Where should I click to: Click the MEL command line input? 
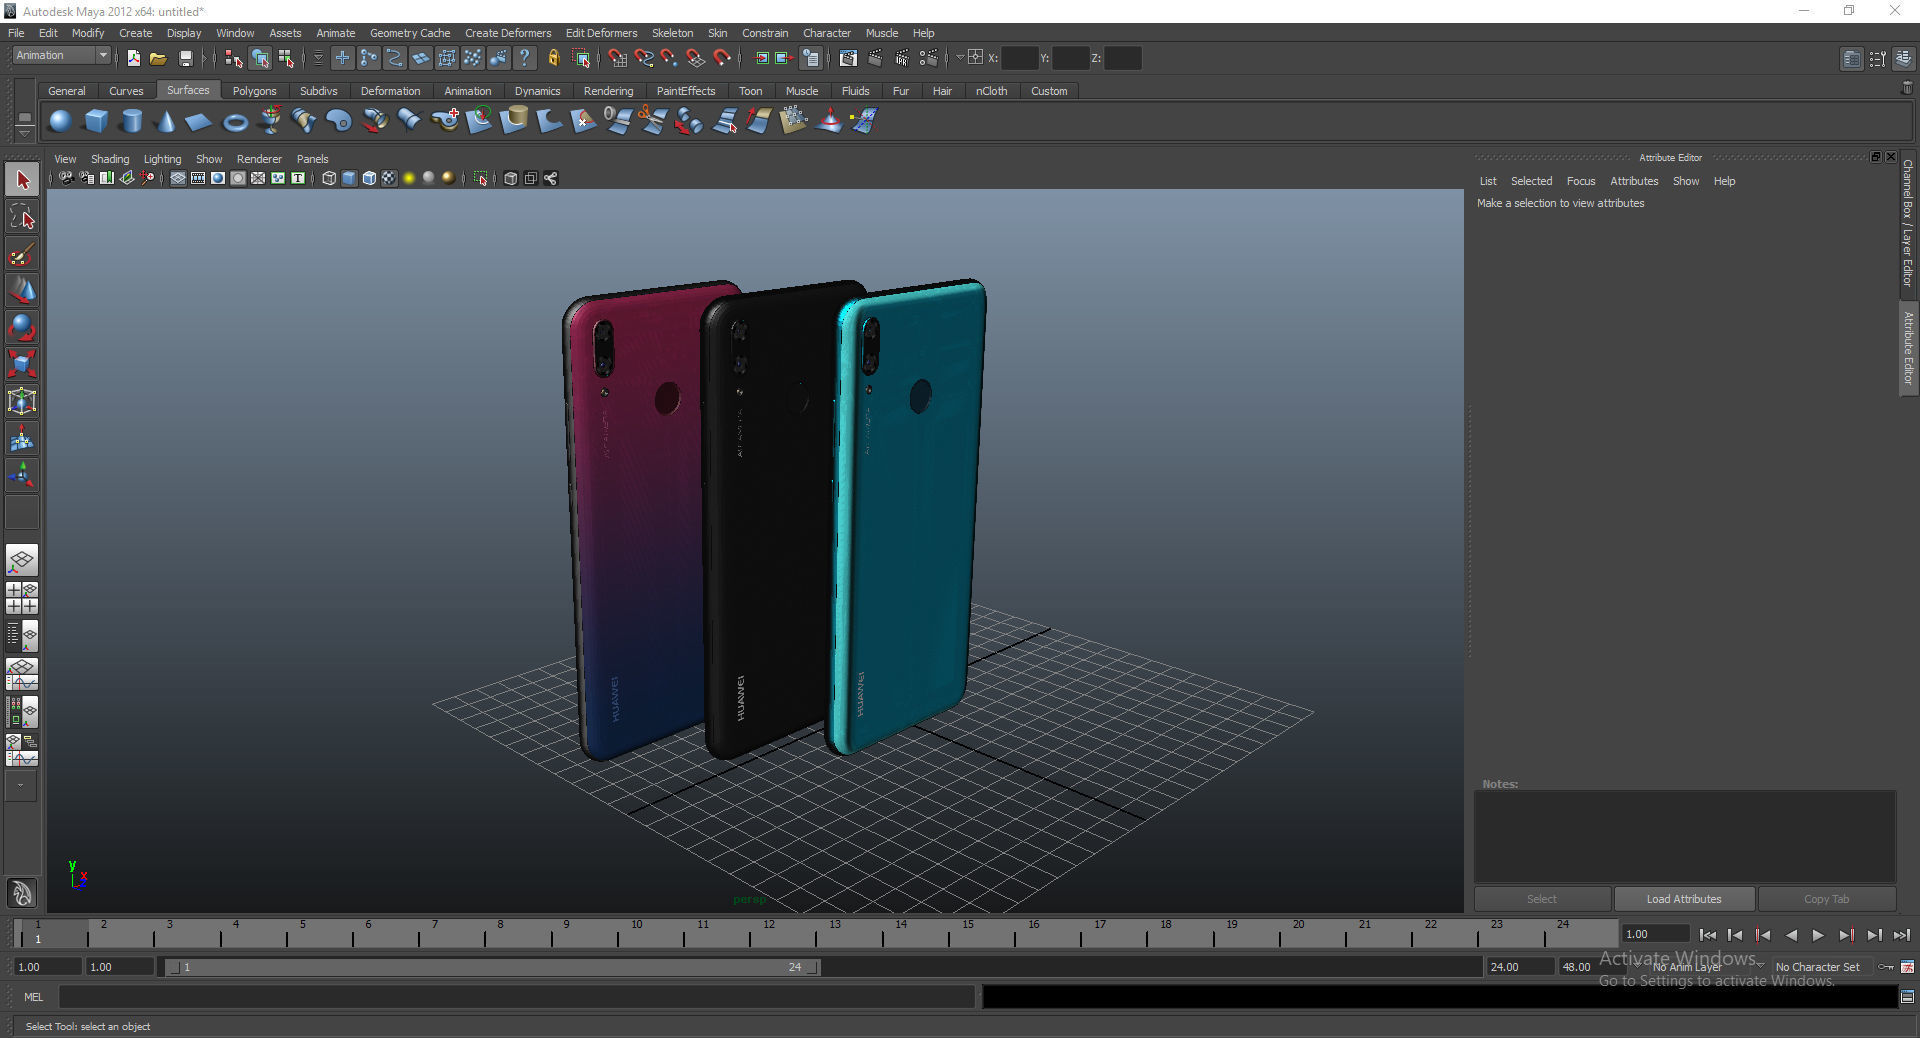pyautogui.click(x=516, y=997)
